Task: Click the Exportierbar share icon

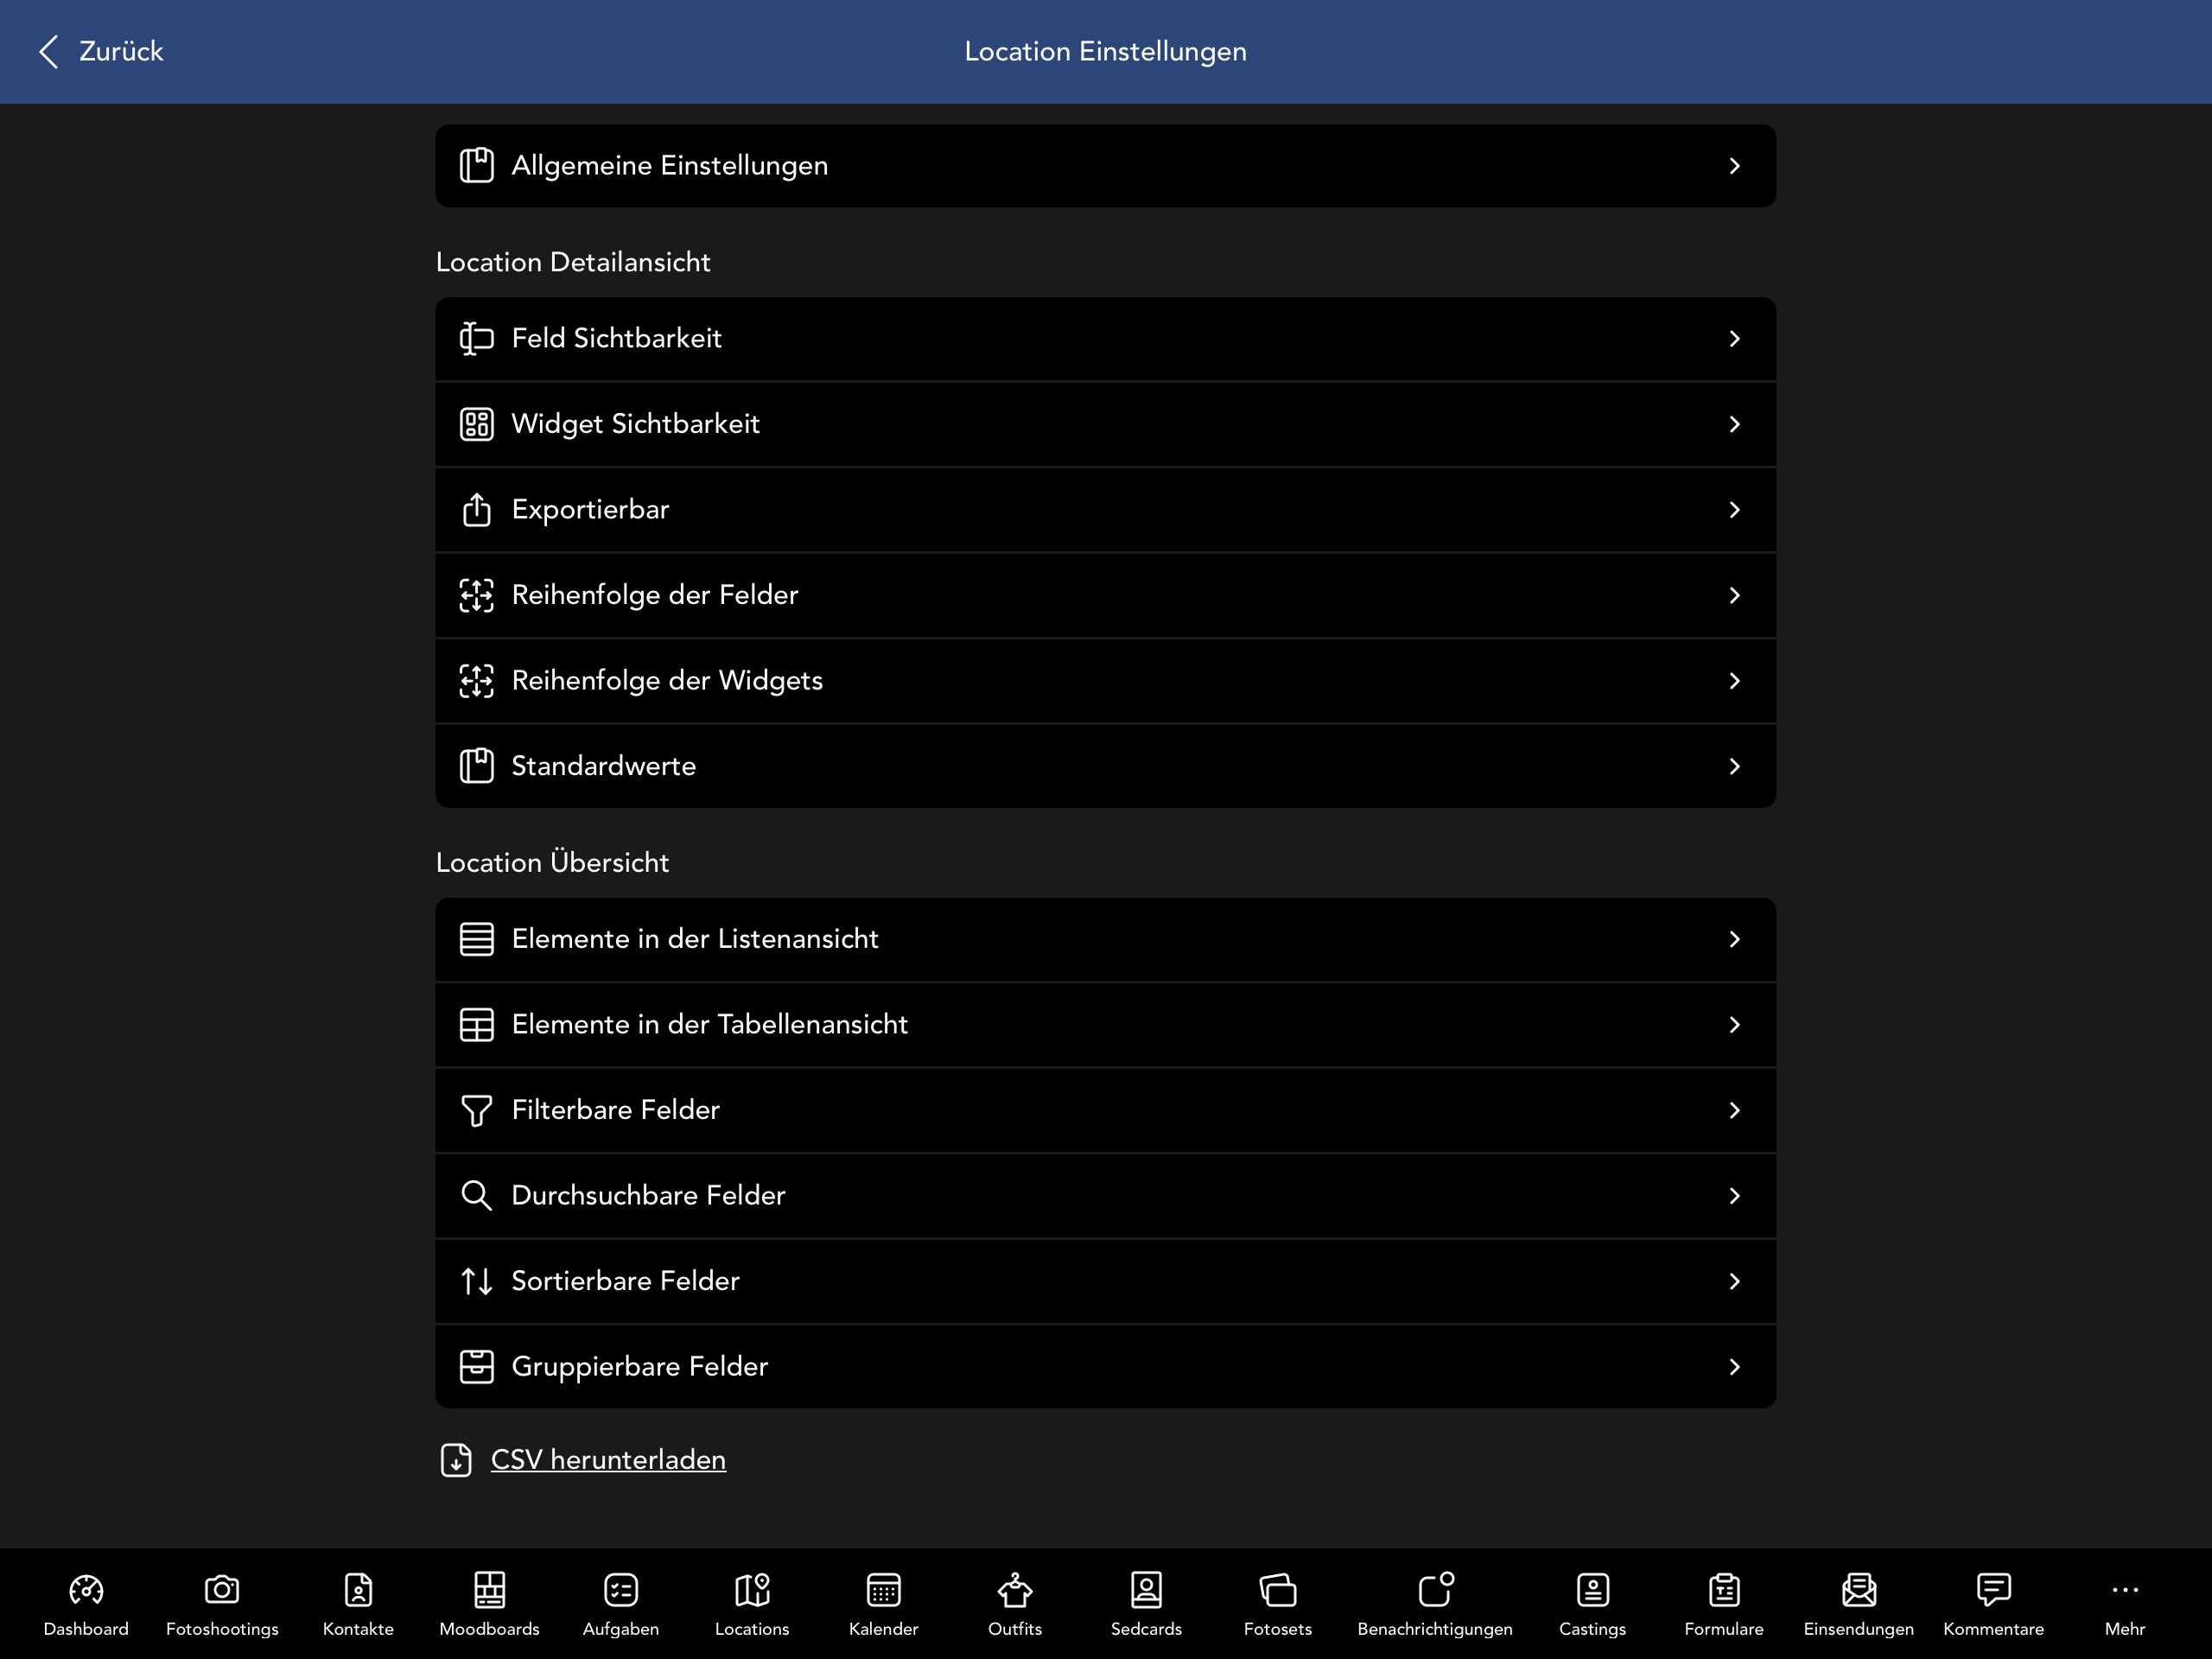Action: (x=476, y=509)
